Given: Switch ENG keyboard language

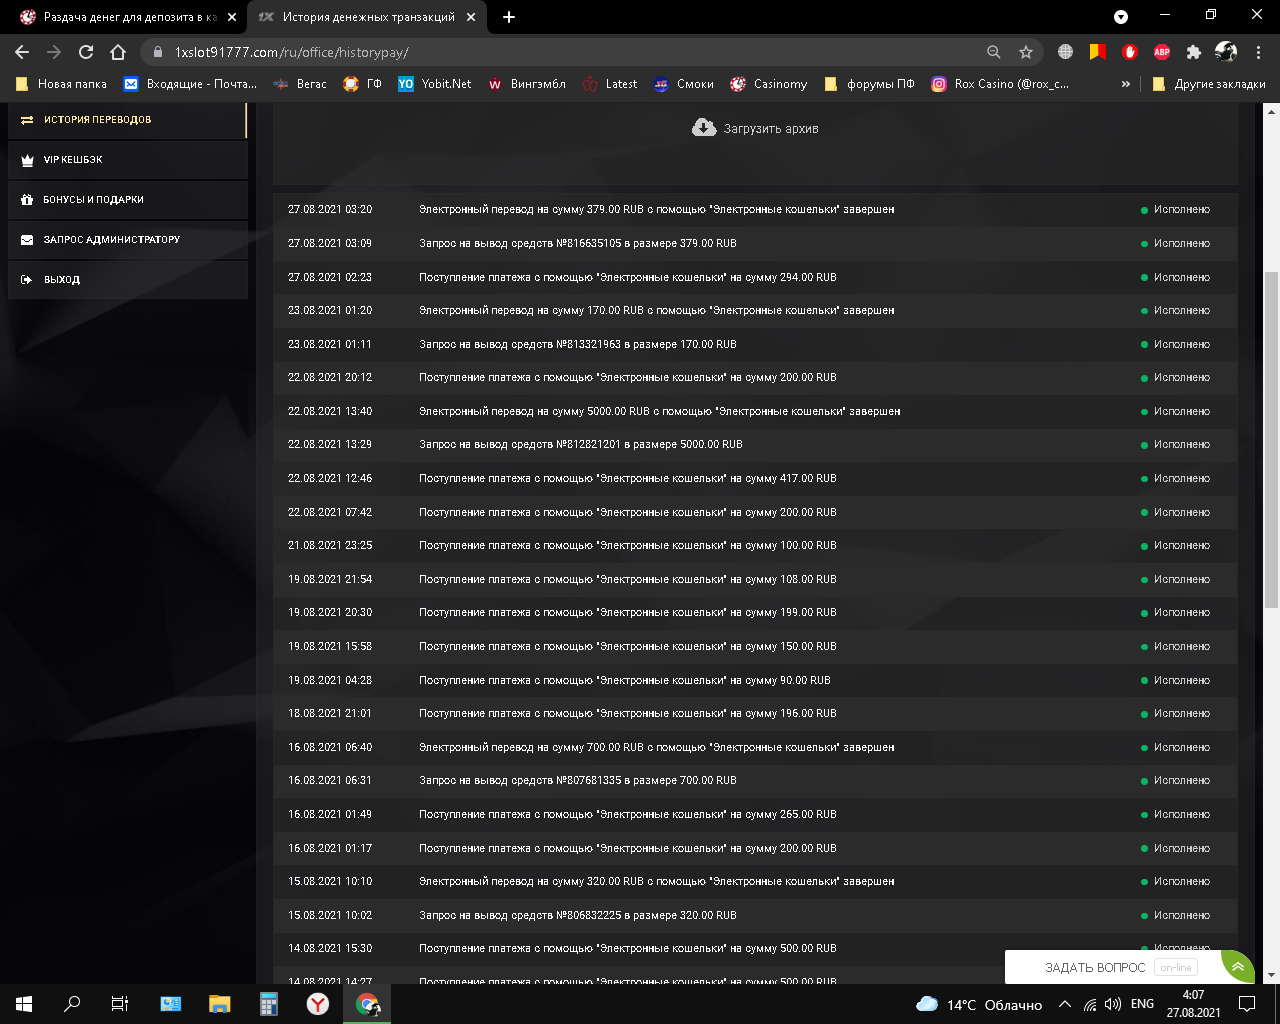Looking at the screenshot, I should coord(1142,1004).
